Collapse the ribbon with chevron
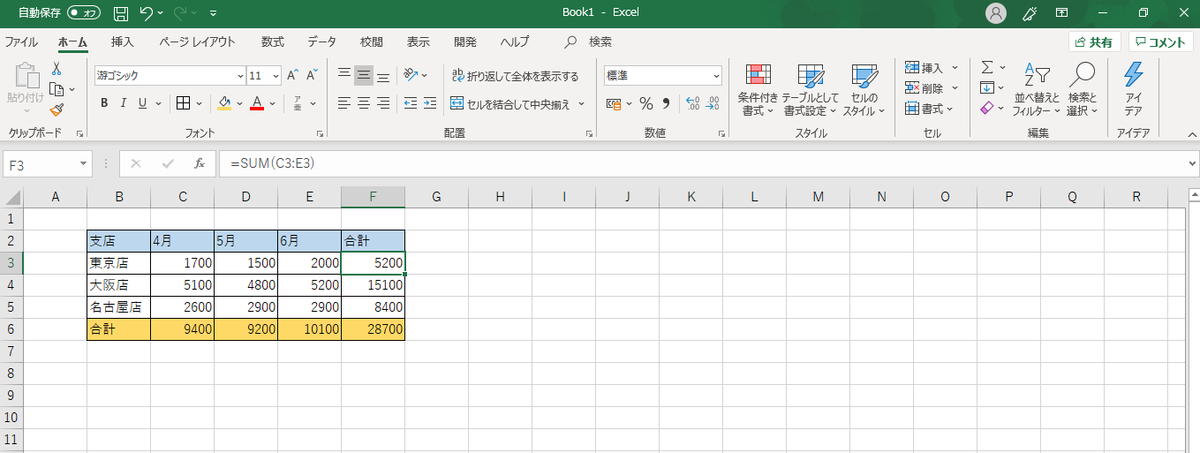 (x=1190, y=133)
